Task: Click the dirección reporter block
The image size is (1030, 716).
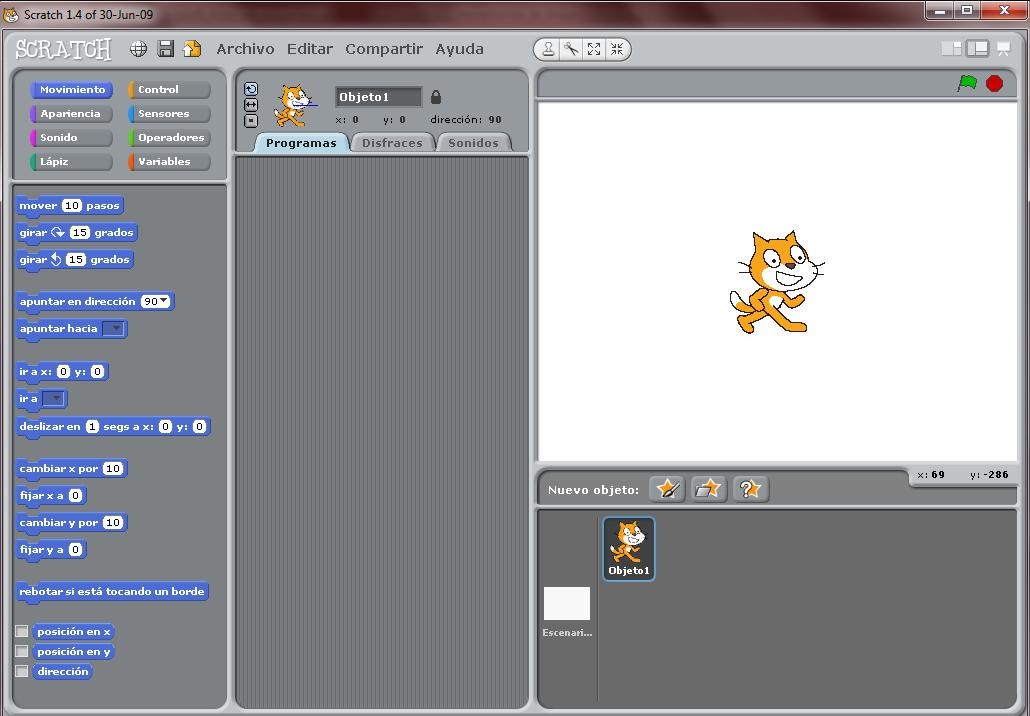Action: click(62, 671)
